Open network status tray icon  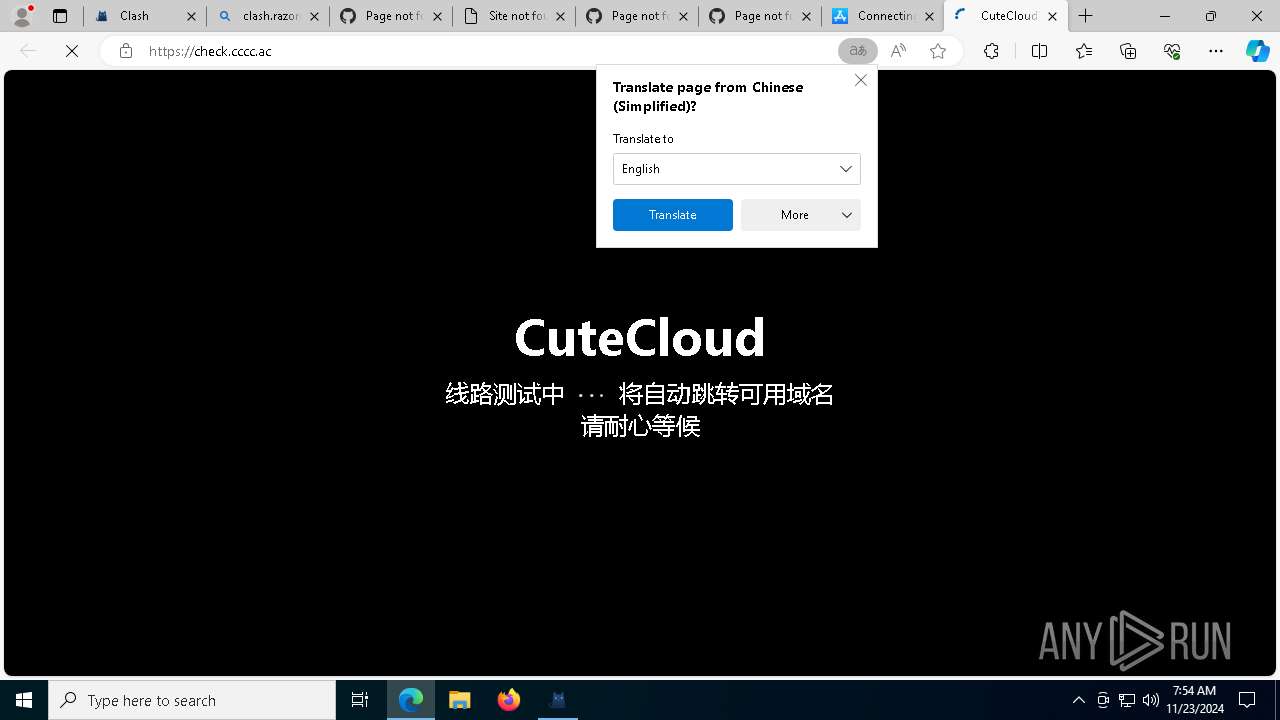tap(1127, 700)
